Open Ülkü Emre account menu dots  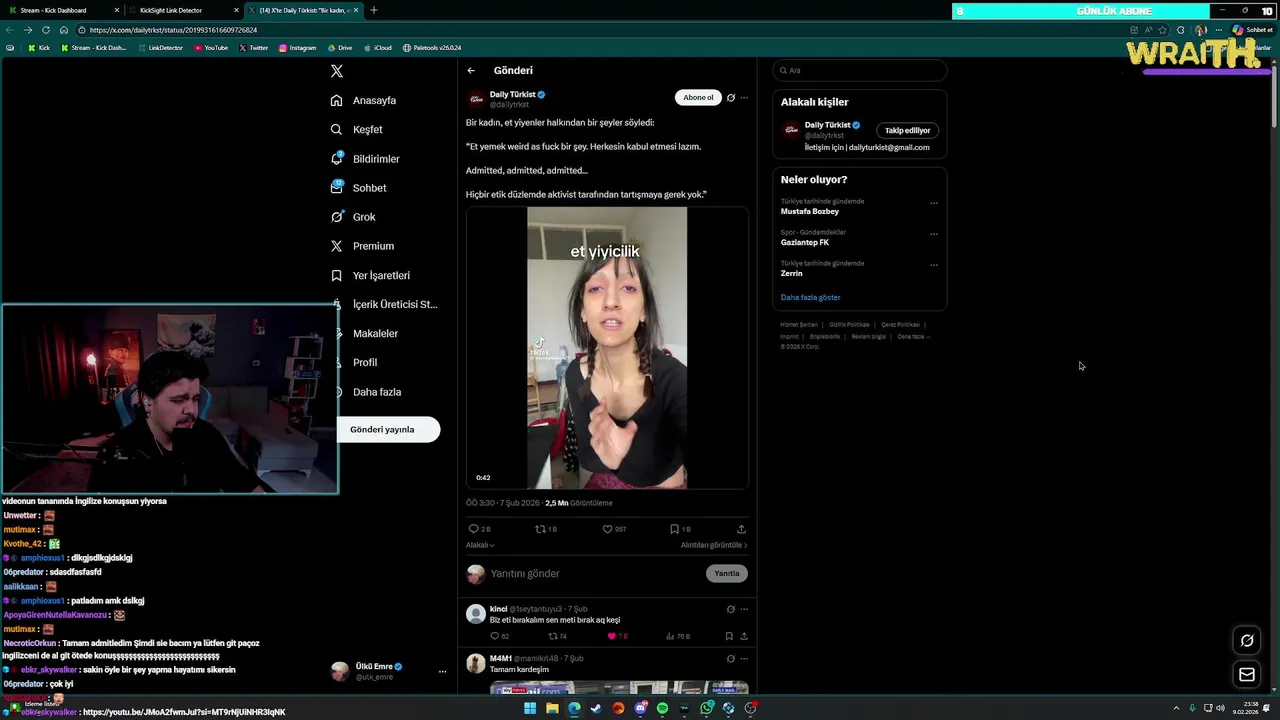[442, 672]
